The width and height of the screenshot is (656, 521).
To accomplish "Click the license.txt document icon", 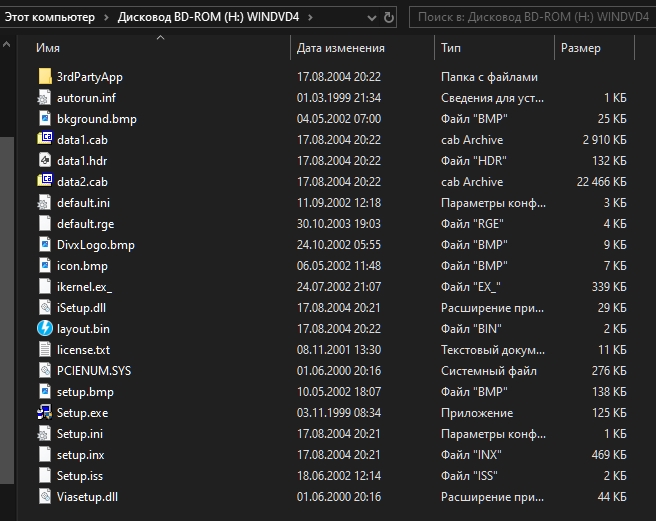I will click(45, 349).
